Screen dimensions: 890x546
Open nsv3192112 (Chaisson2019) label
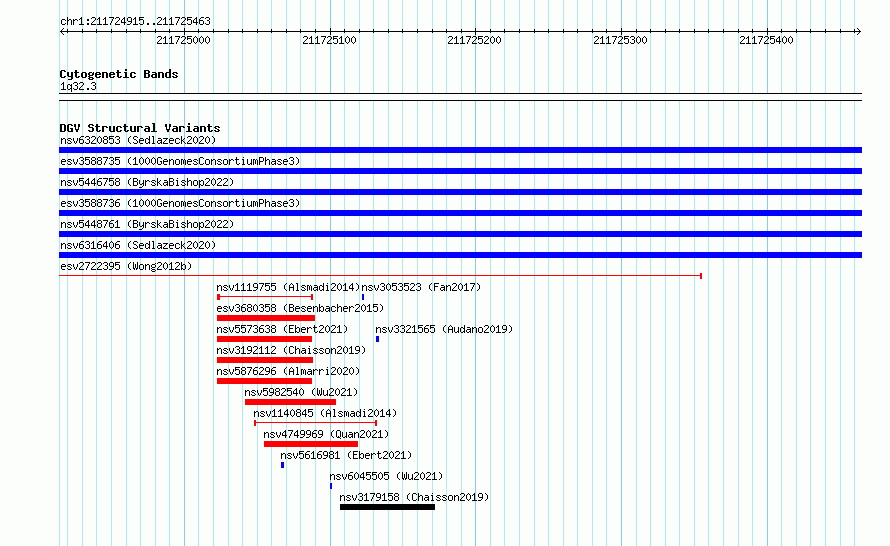(x=291, y=350)
